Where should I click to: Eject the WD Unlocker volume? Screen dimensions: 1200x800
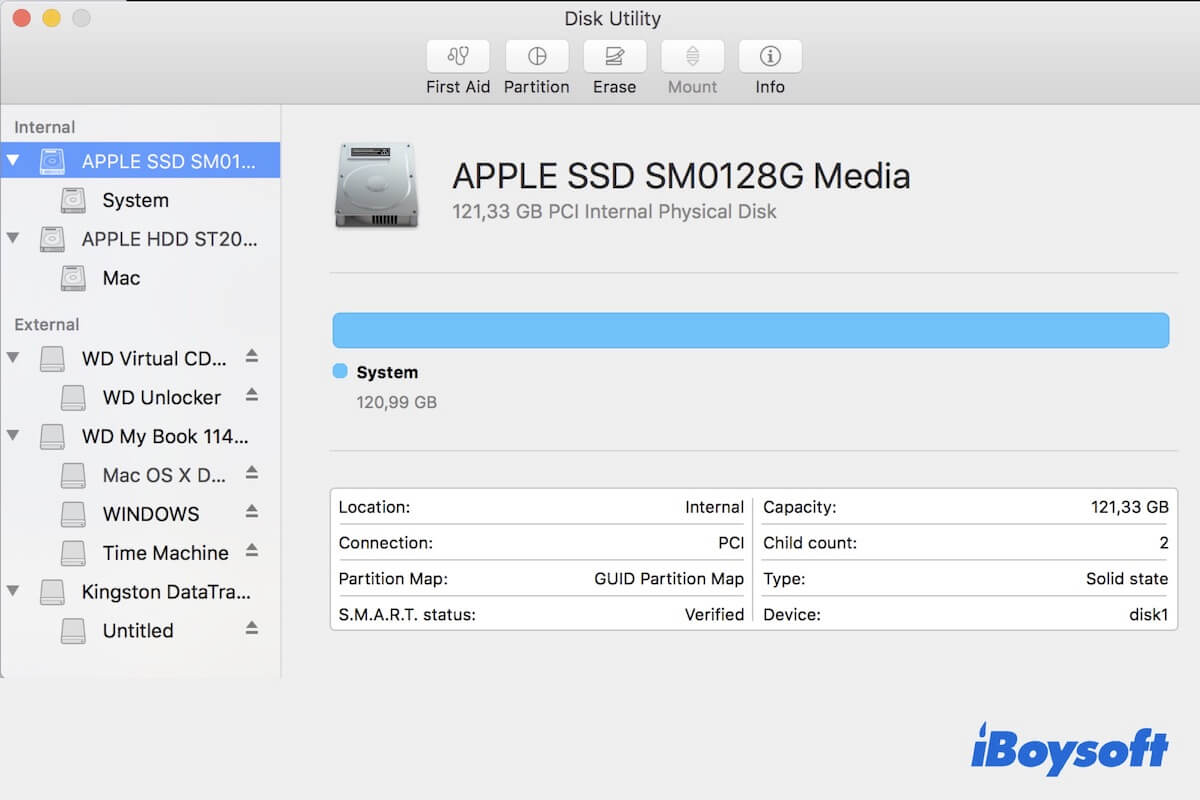[252, 395]
